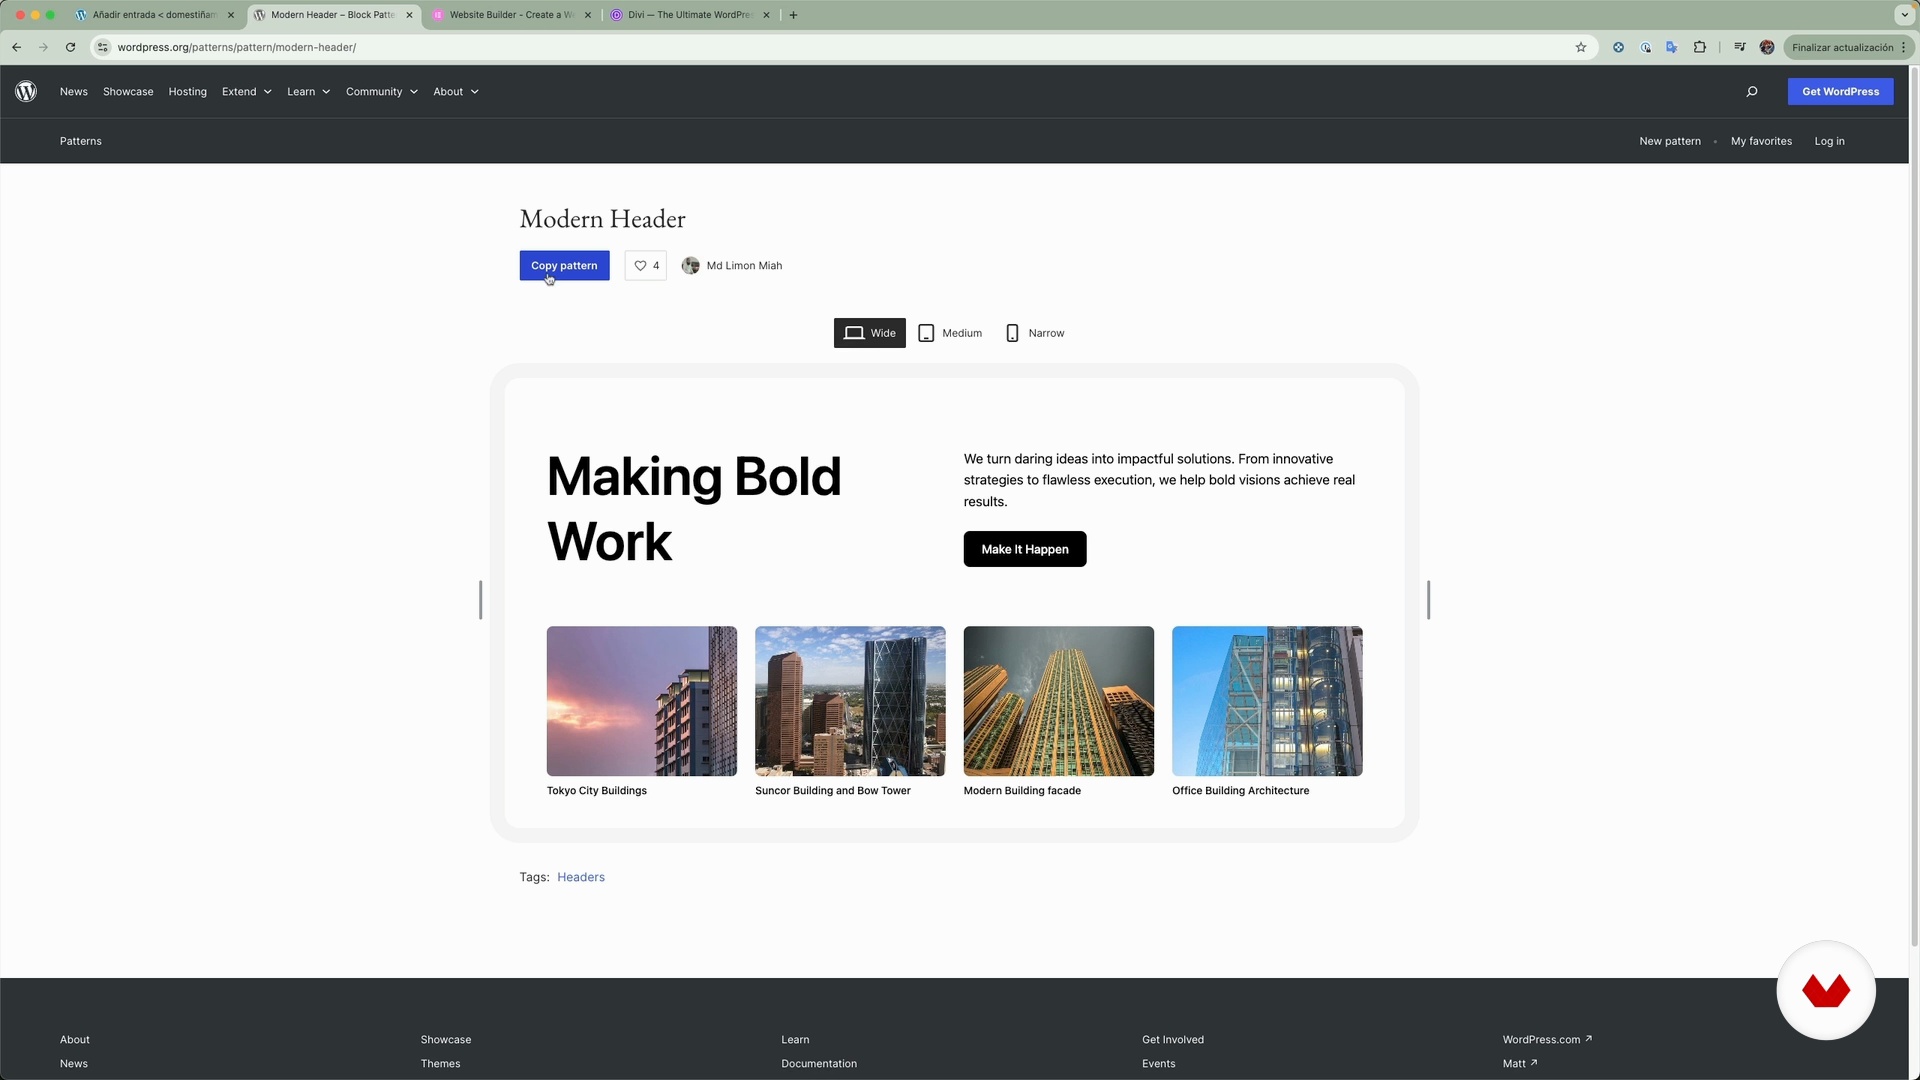Click the Tokyo City Buildings thumbnail

[641, 701]
